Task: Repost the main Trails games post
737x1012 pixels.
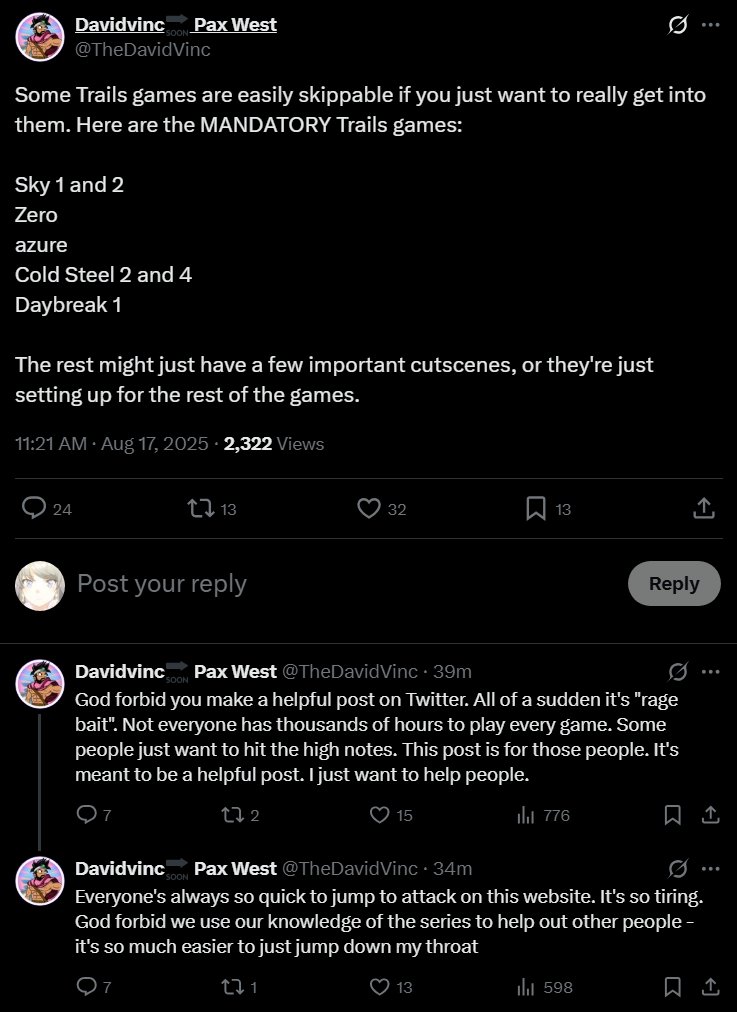Action: tap(201, 508)
